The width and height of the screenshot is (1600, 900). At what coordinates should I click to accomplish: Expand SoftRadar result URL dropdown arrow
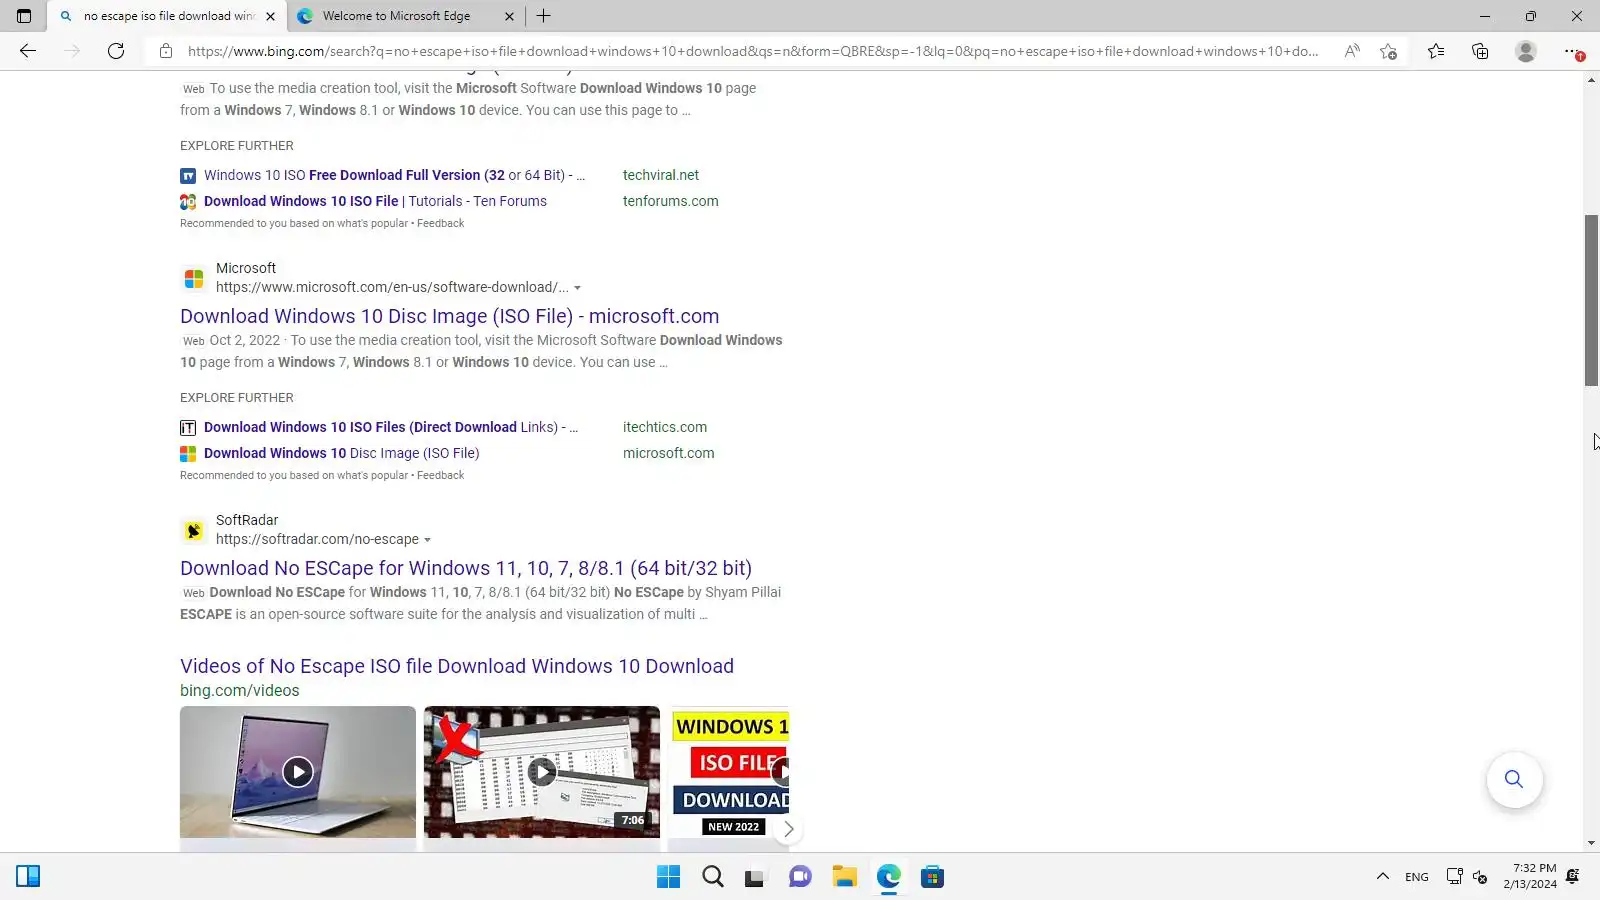pos(427,540)
